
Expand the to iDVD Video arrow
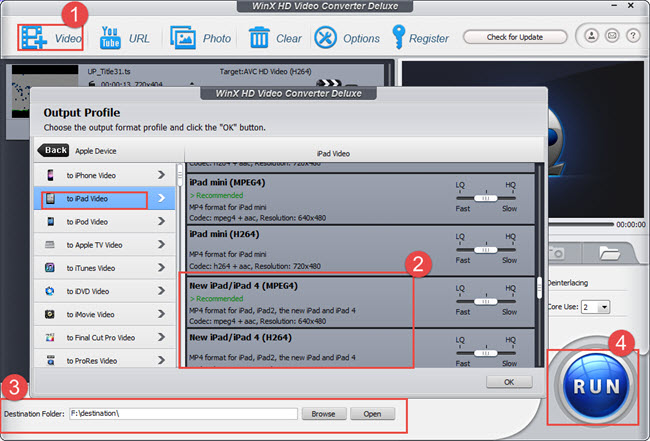pyautogui.click(x=161, y=291)
